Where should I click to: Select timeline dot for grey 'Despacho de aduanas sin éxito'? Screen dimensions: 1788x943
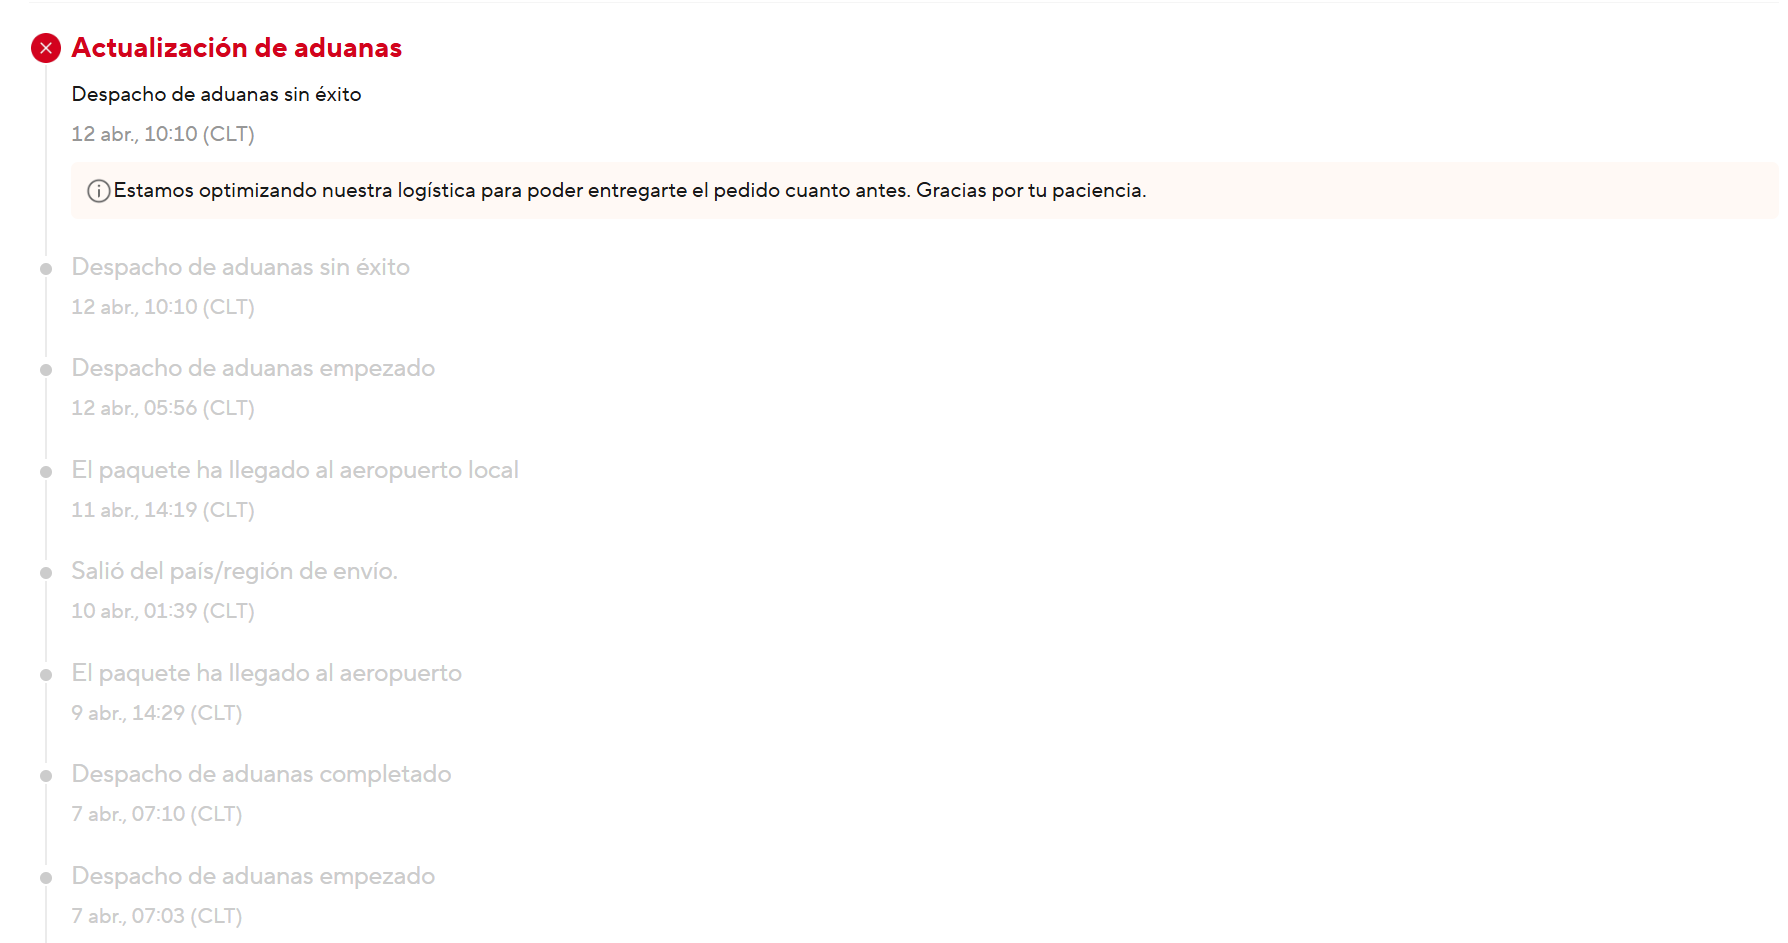(46, 269)
